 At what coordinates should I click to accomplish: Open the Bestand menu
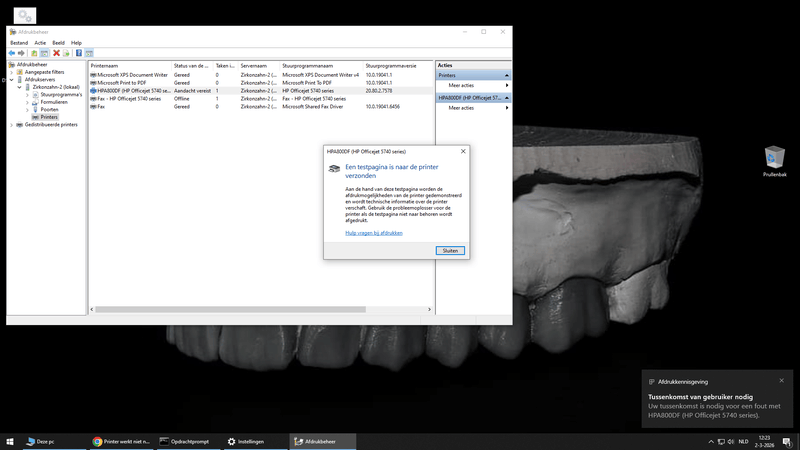coord(19,43)
